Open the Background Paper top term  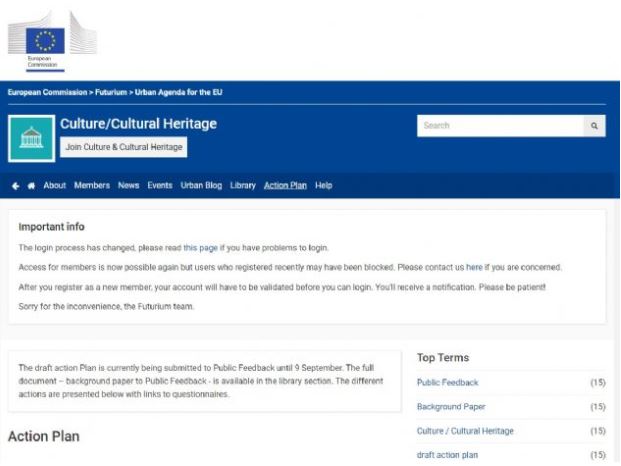[x=451, y=407]
